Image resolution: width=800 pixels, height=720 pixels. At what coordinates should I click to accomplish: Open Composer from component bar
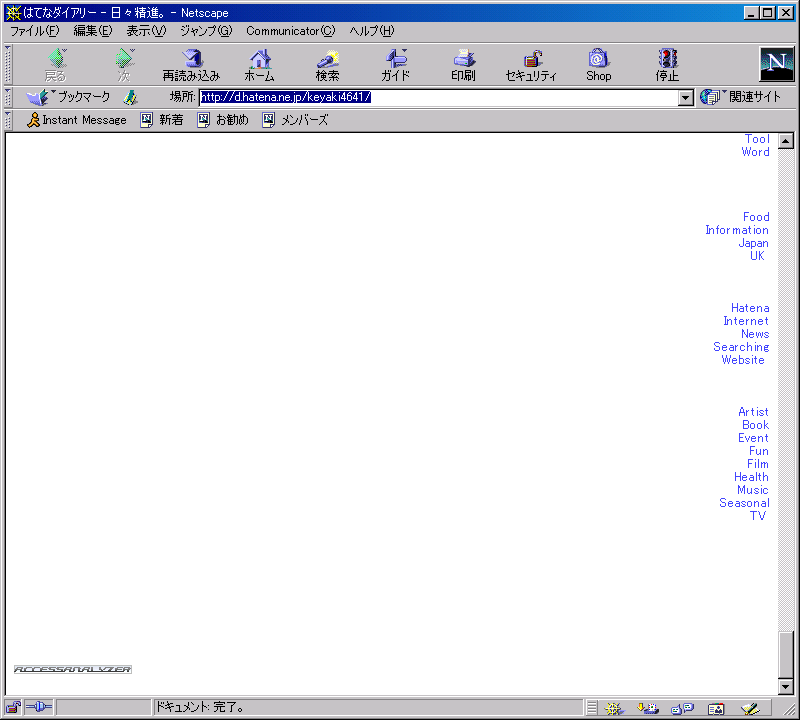(x=751, y=708)
